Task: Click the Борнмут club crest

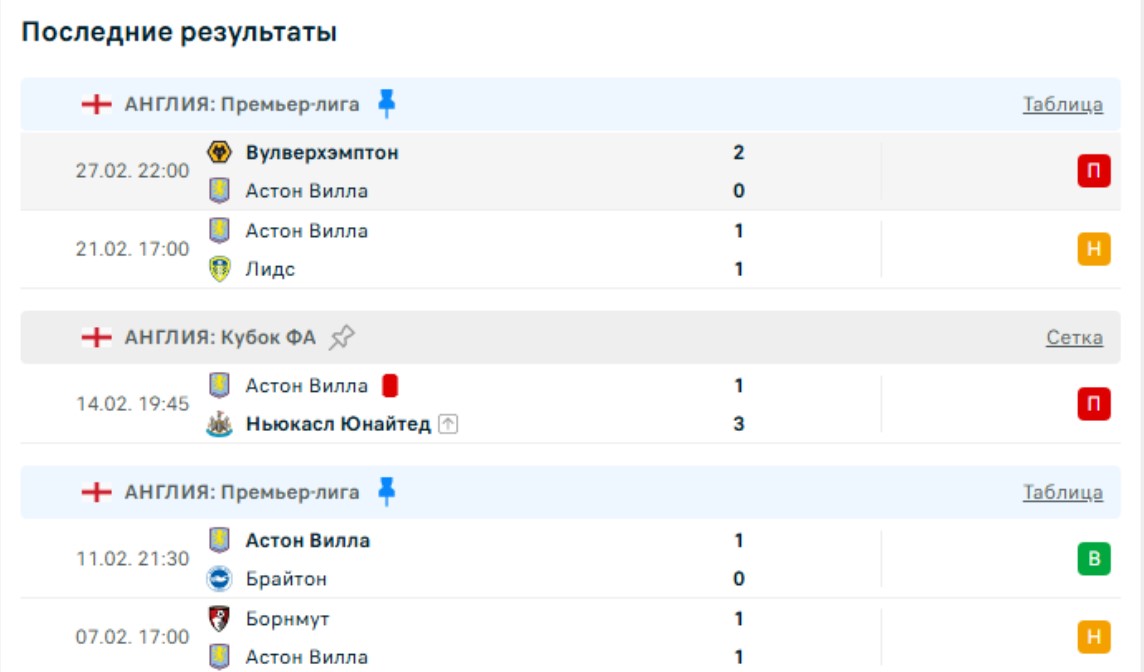Action: pos(219,618)
